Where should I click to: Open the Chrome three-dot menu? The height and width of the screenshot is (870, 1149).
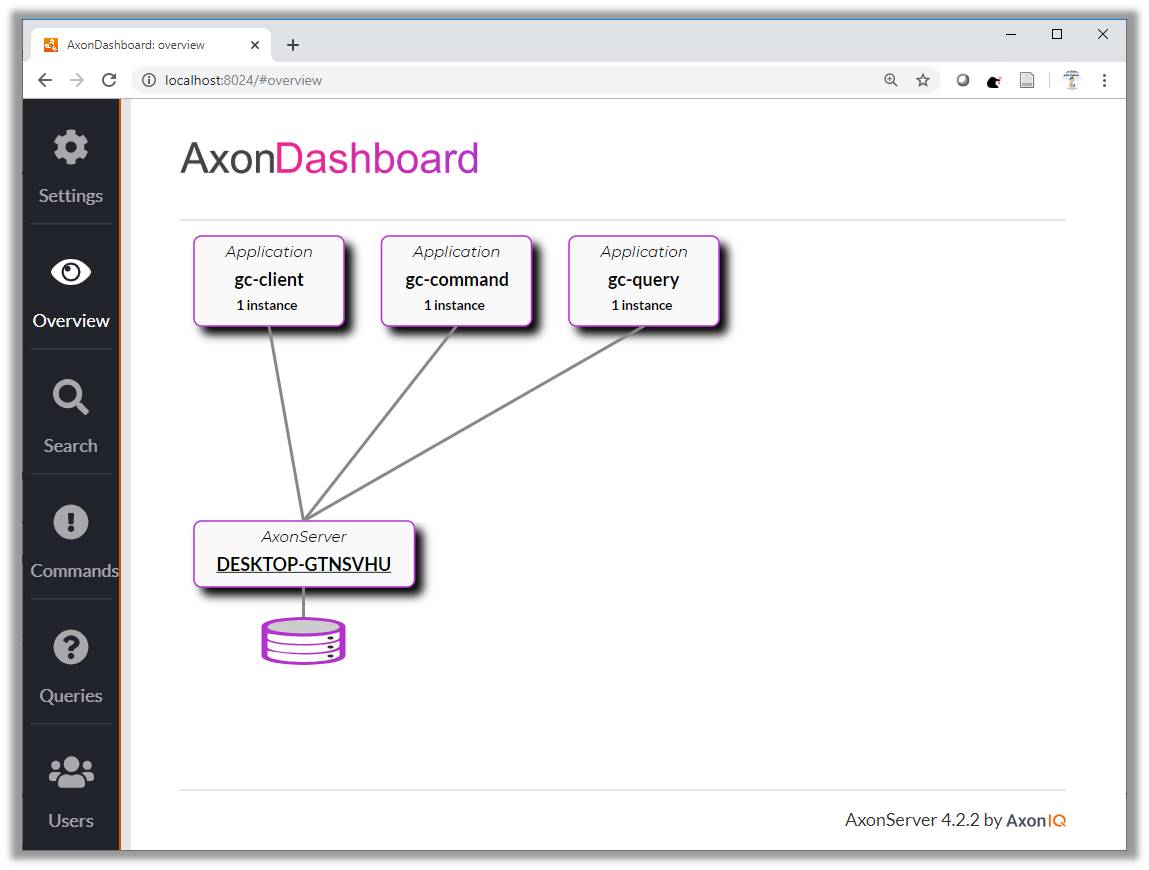(1104, 80)
